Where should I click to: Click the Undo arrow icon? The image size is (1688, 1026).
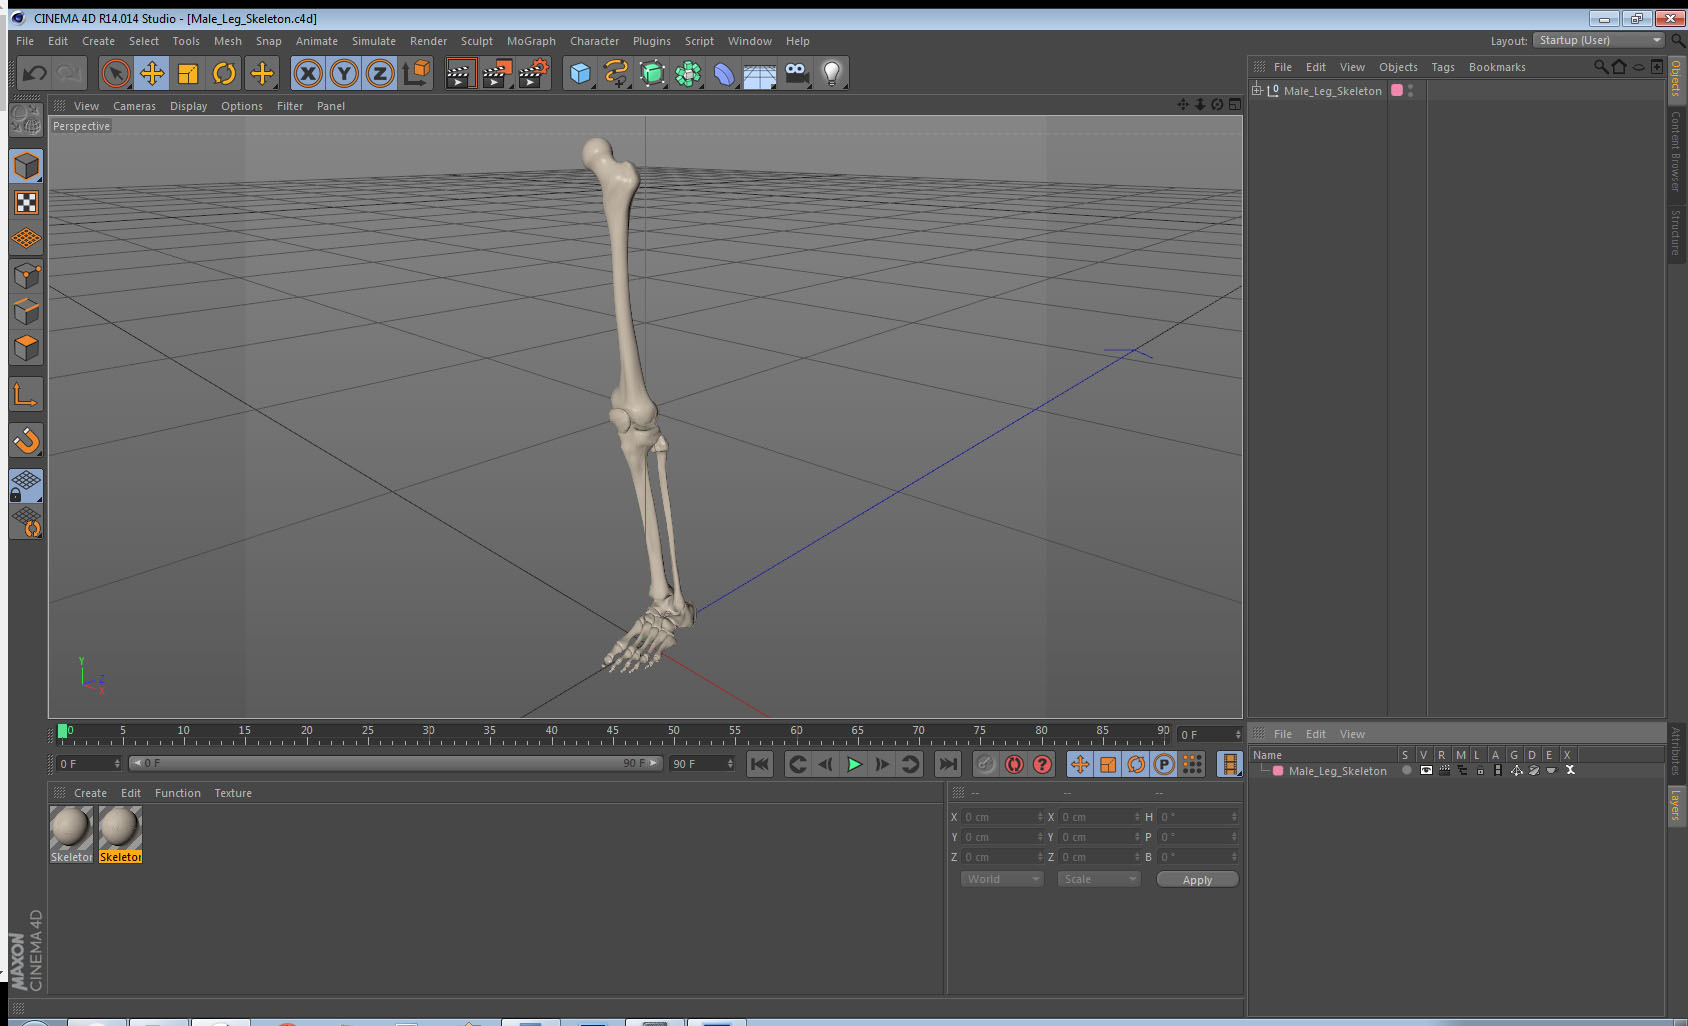click(x=35, y=73)
